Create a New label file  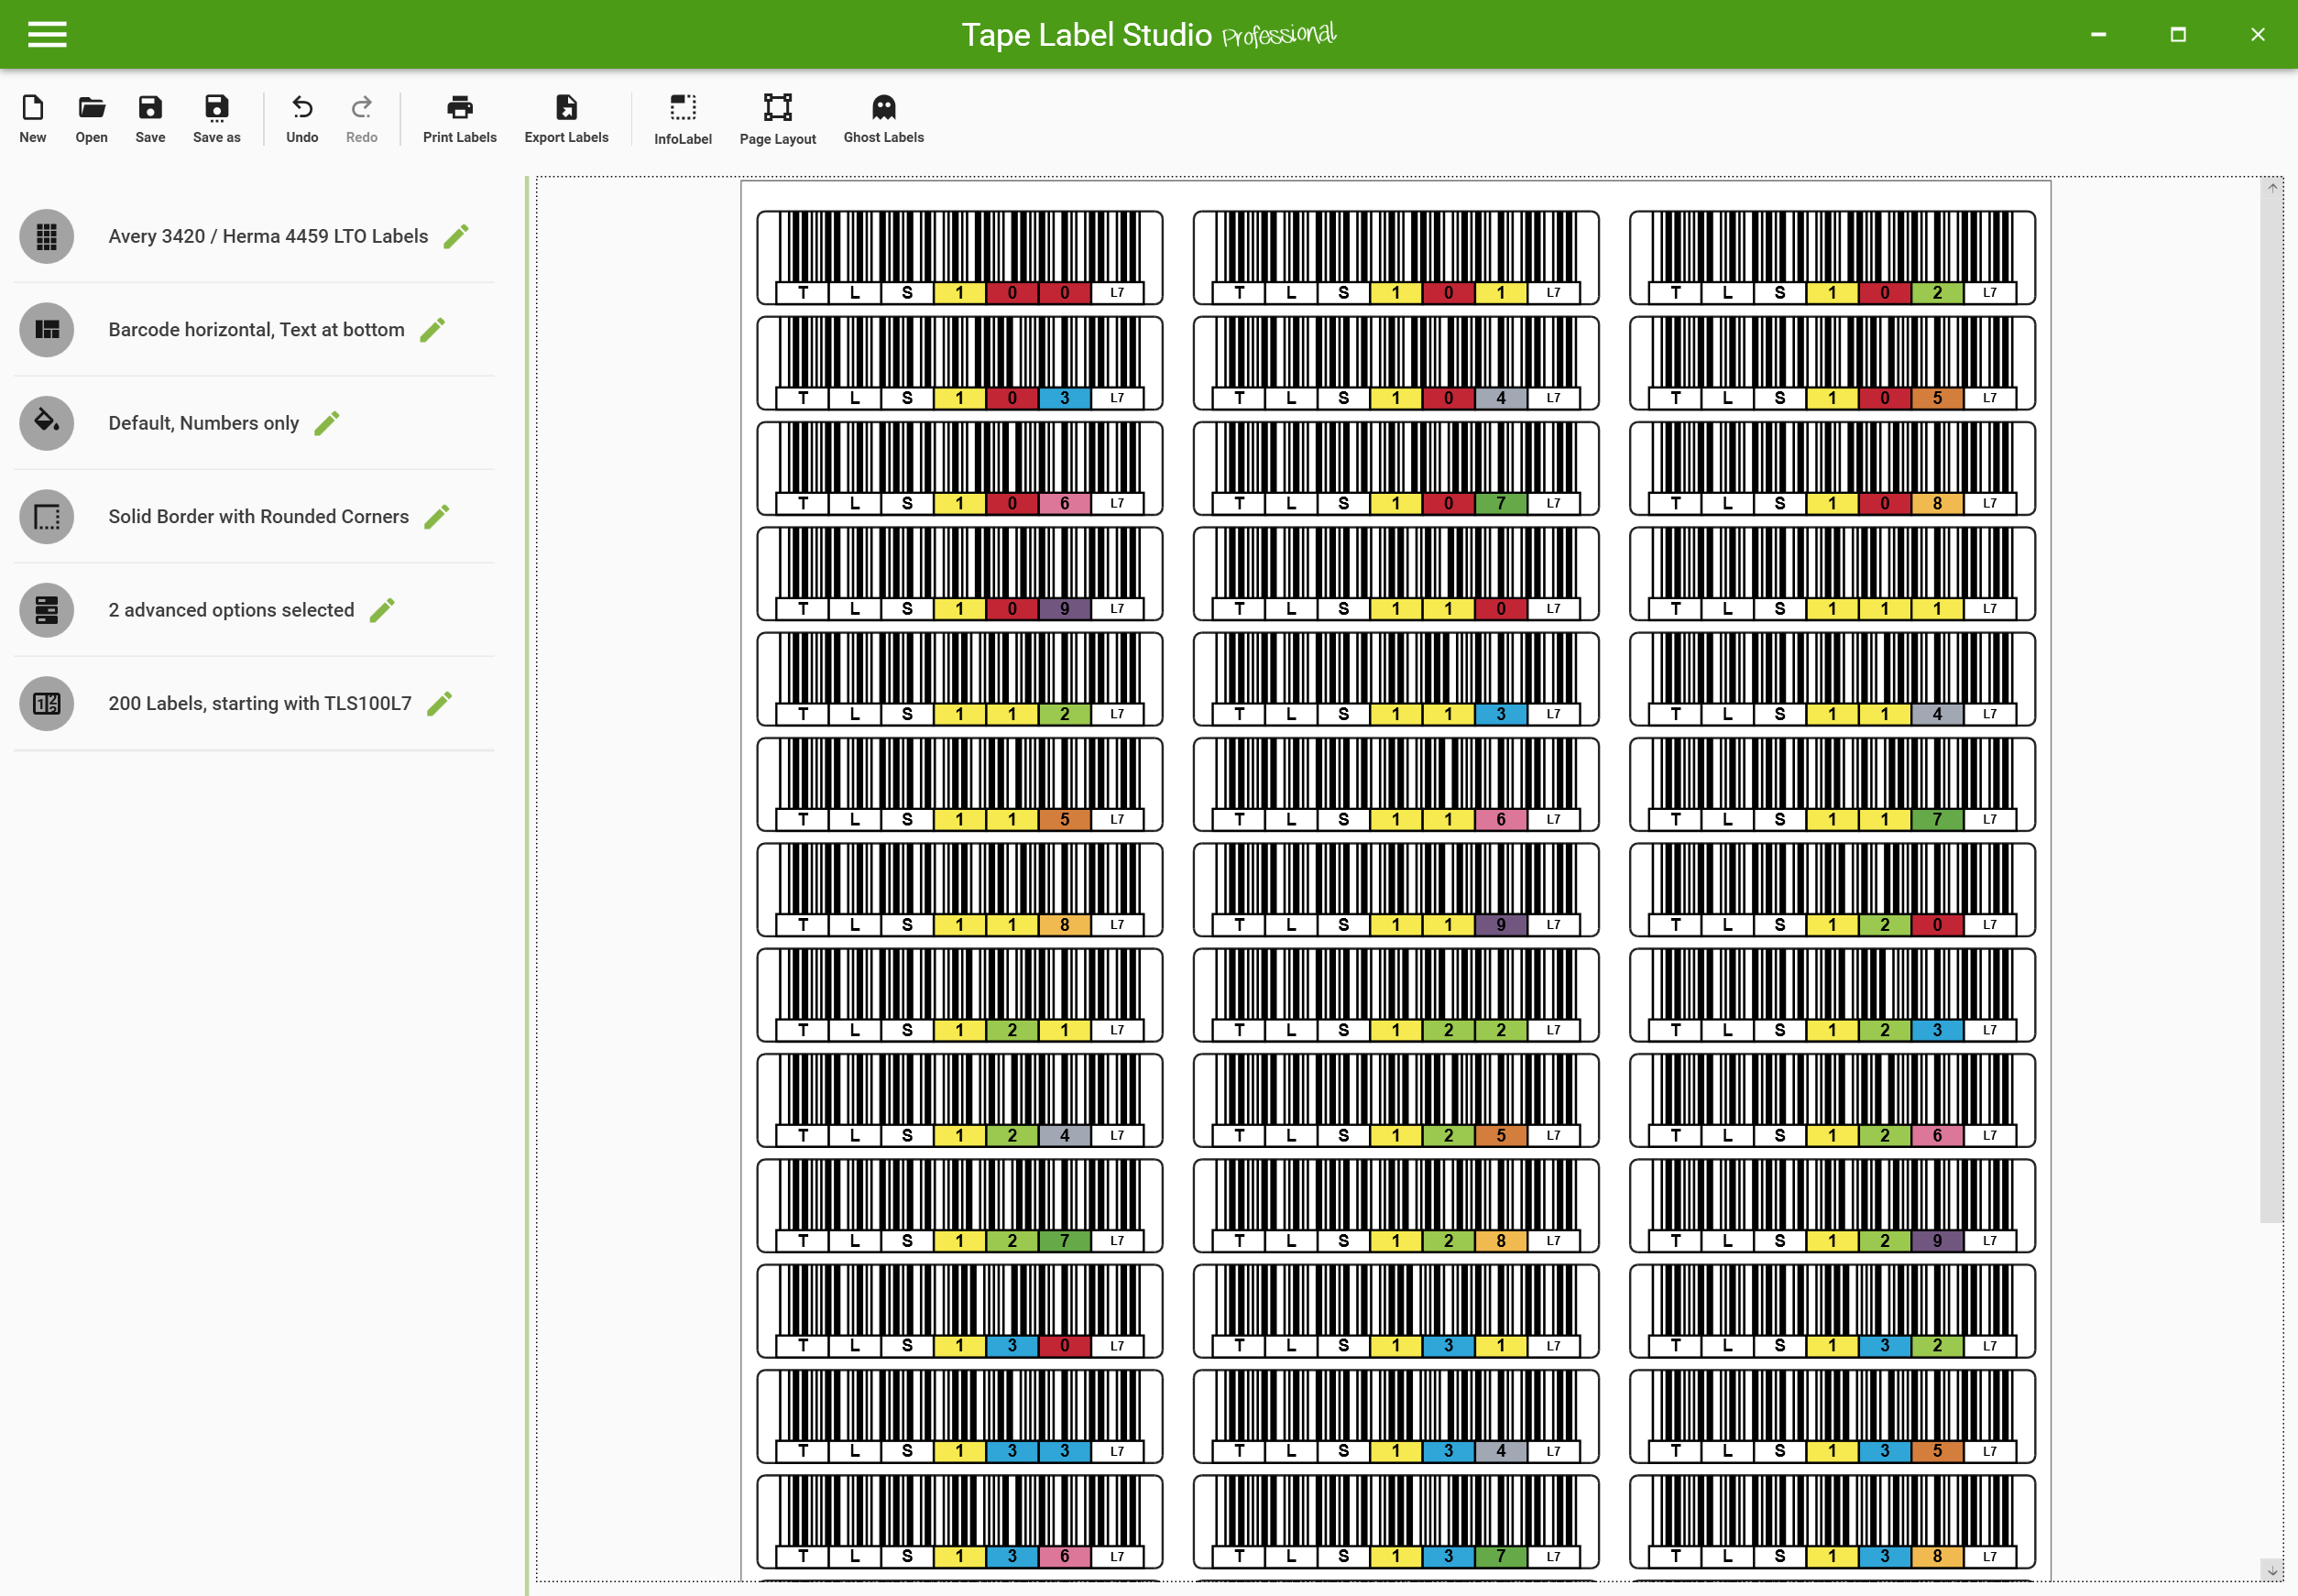tap(33, 119)
